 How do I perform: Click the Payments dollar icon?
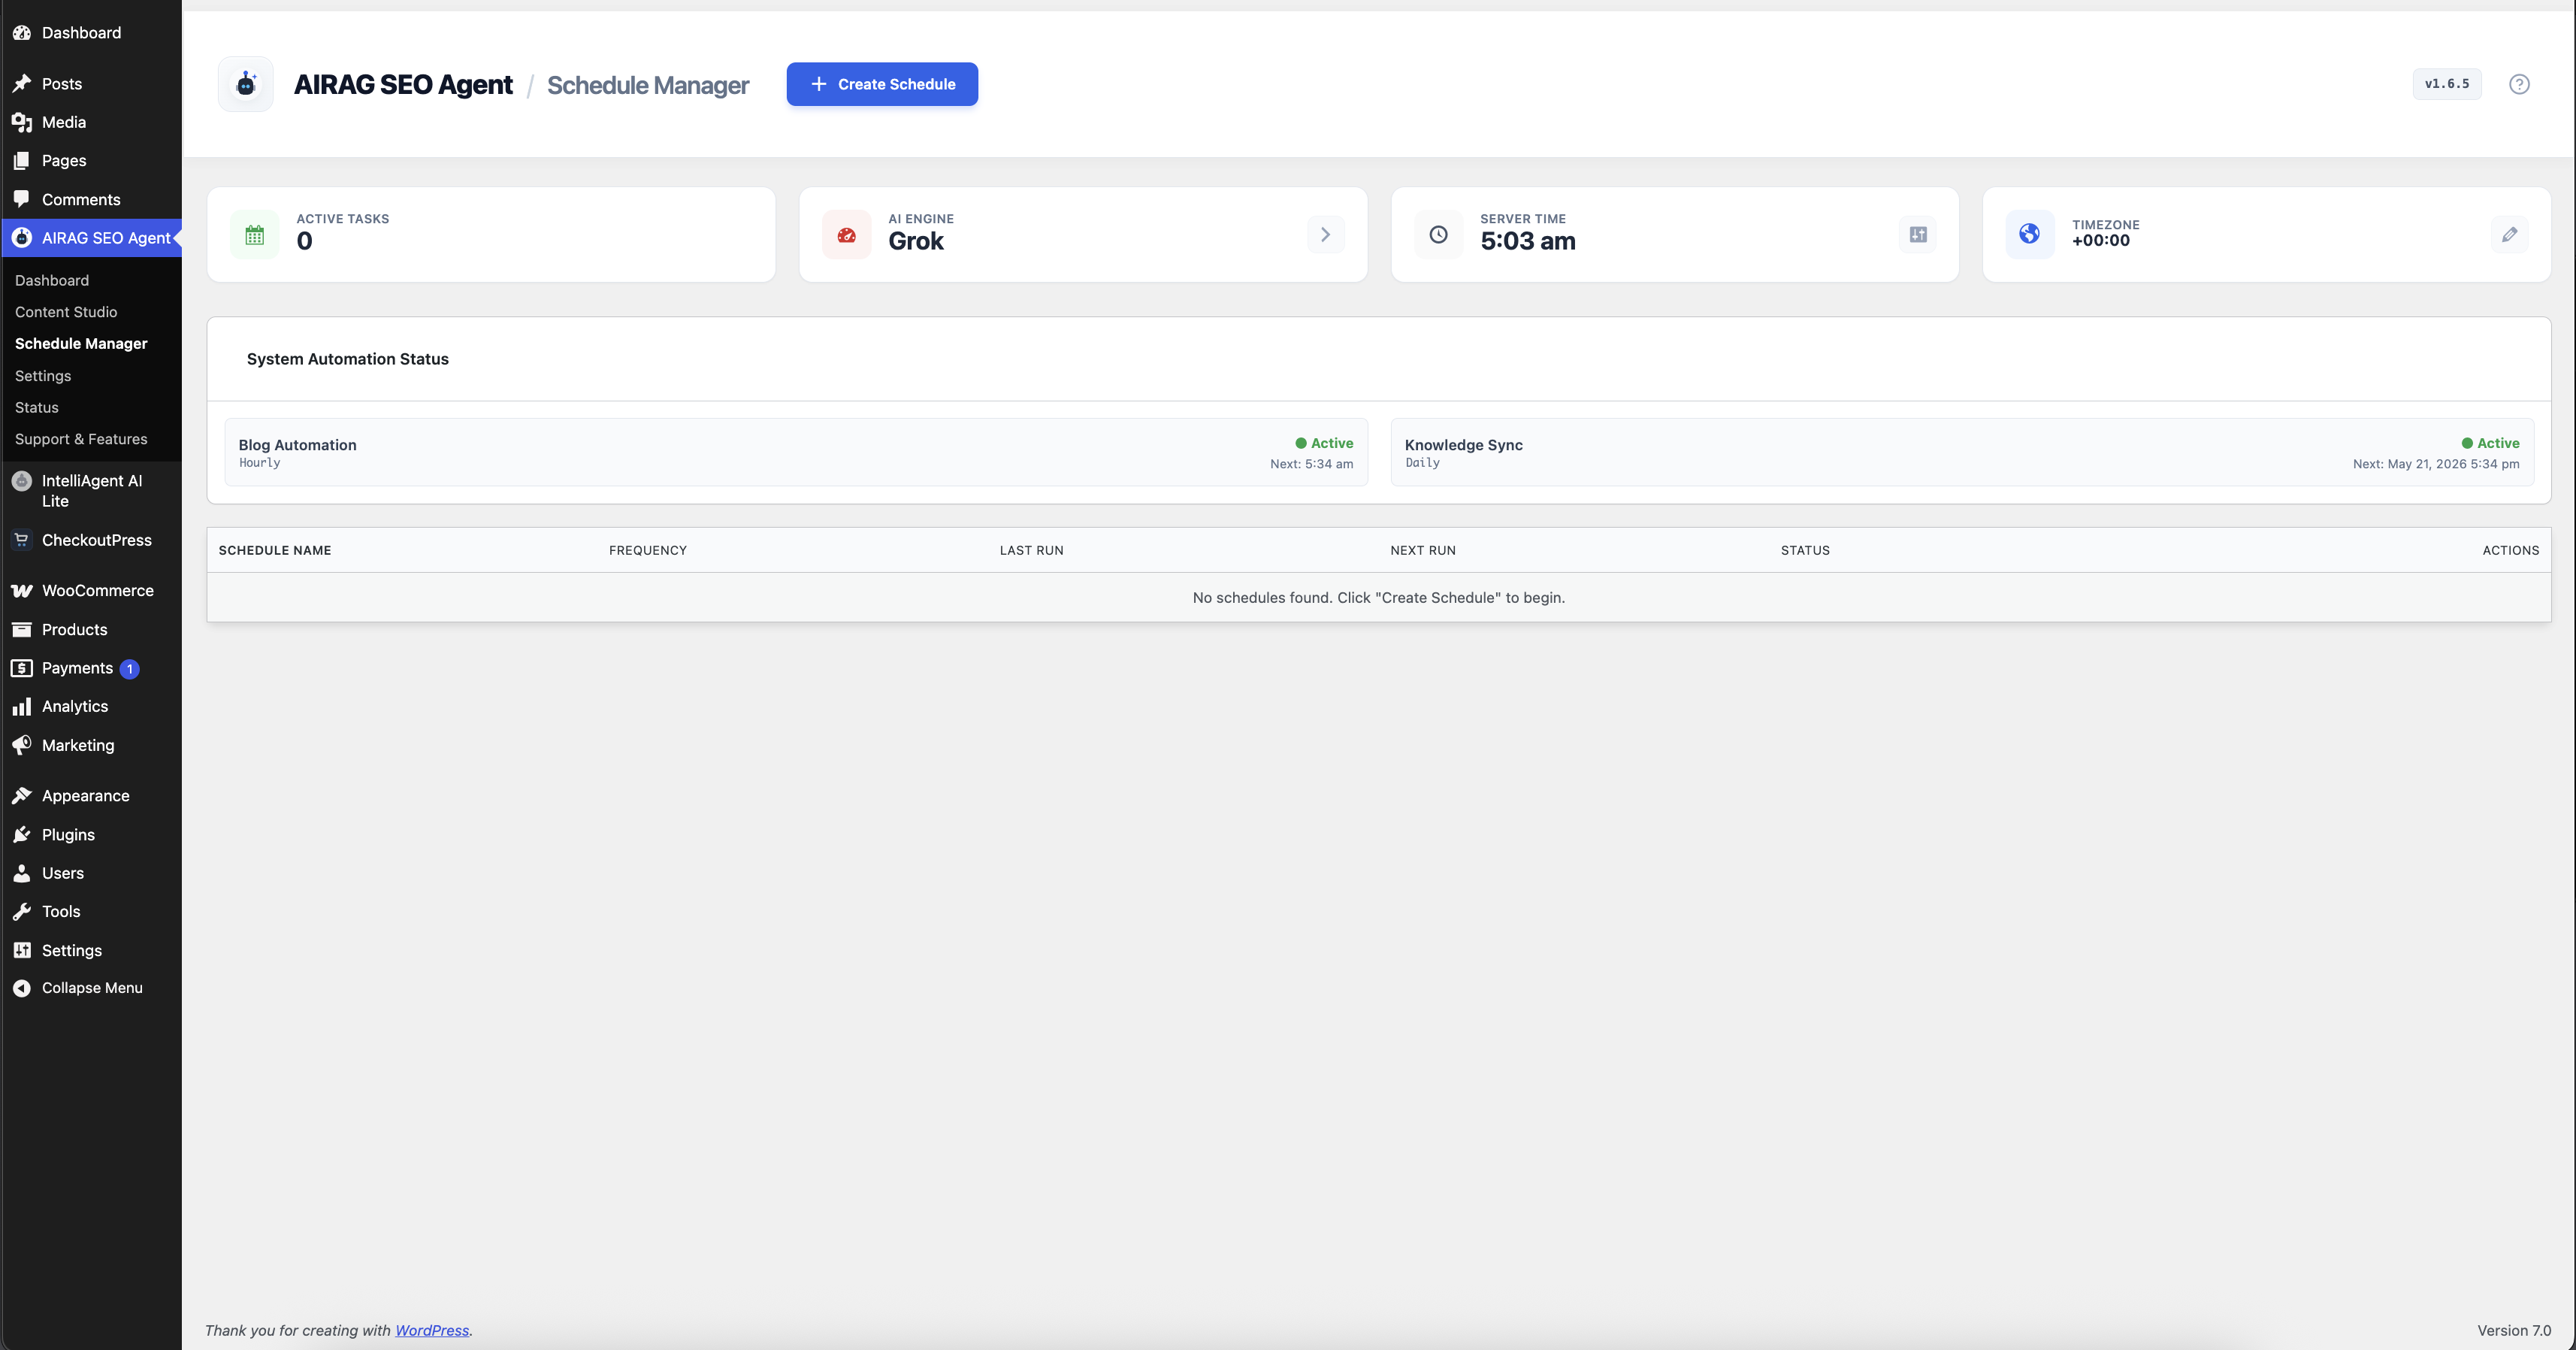[22, 668]
